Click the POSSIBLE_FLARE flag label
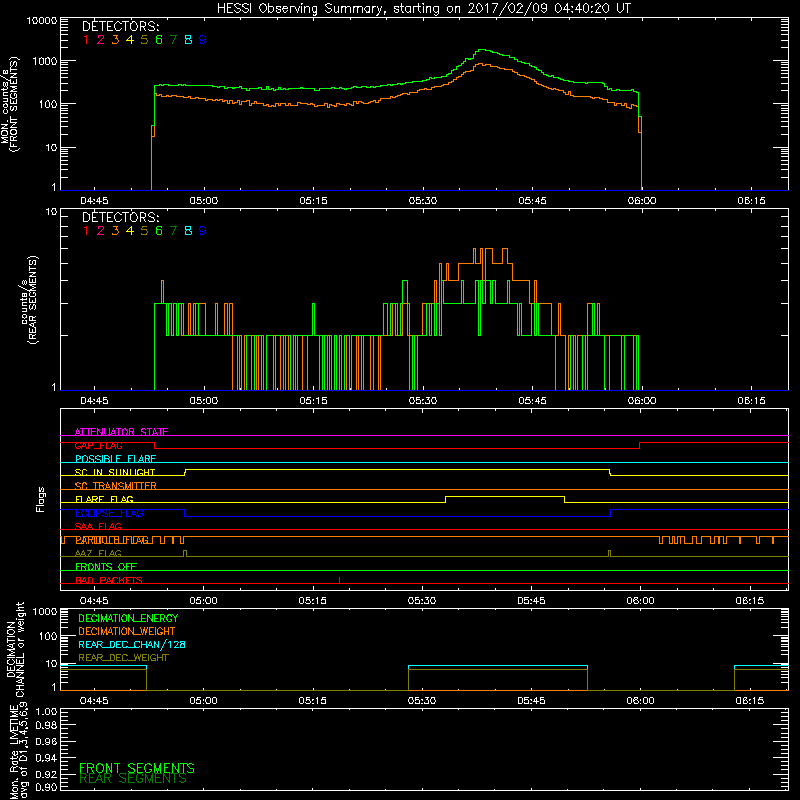 coord(115,459)
